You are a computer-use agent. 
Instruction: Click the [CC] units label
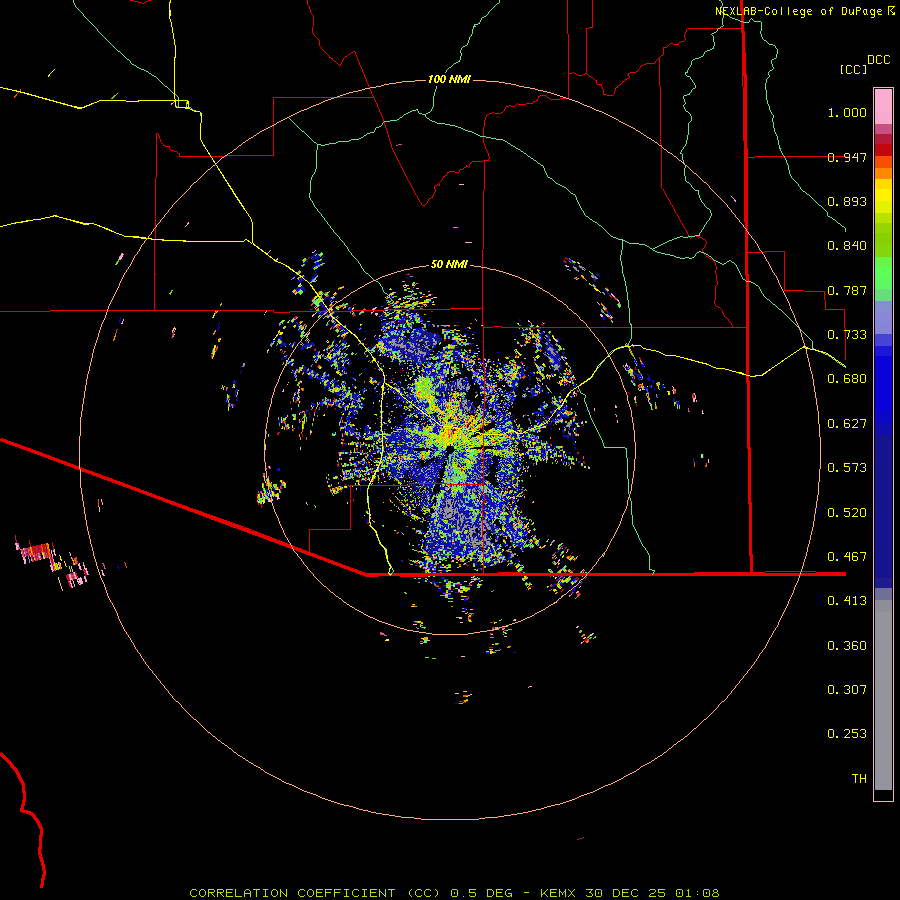coord(853,69)
